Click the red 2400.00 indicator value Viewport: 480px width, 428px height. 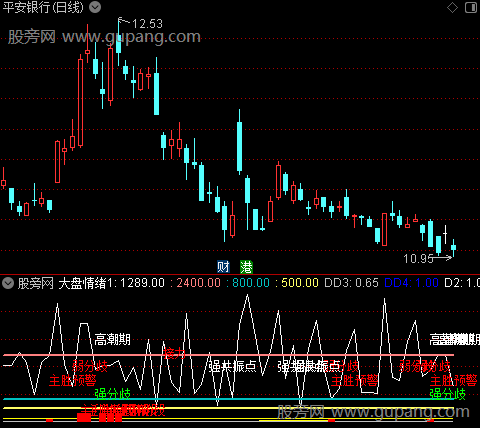pos(198,283)
